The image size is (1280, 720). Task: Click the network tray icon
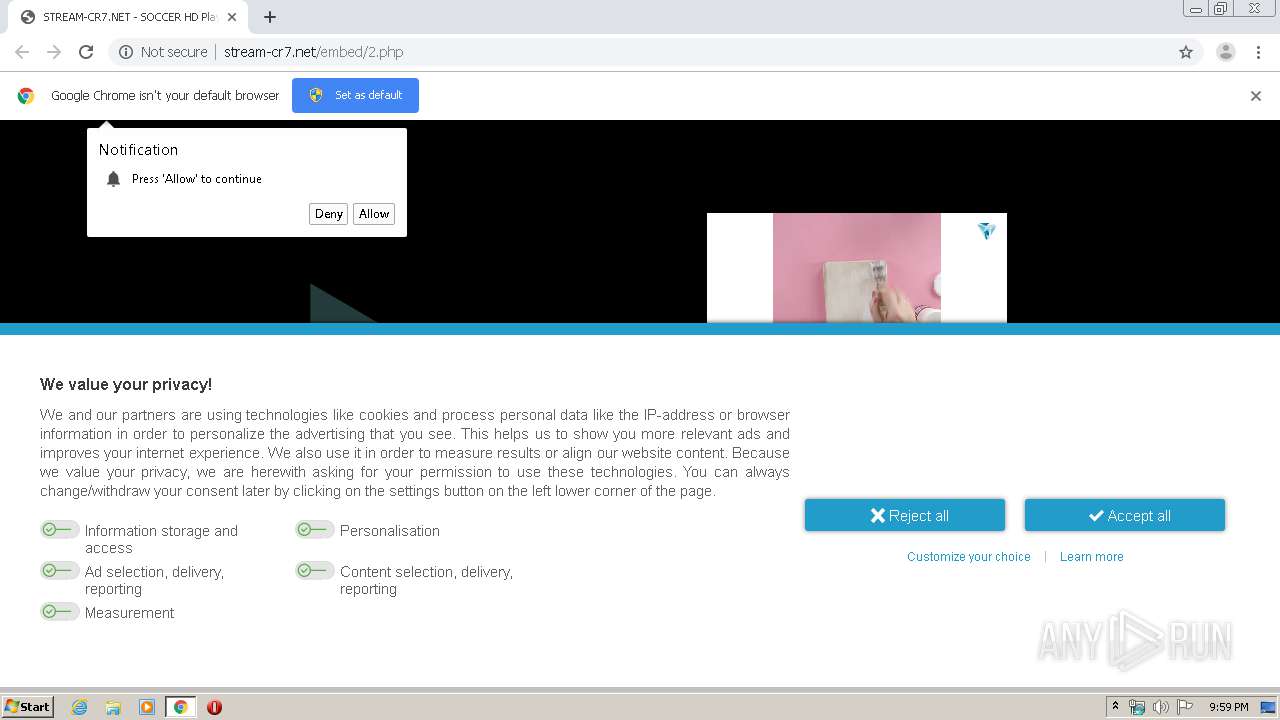pyautogui.click(x=1137, y=707)
